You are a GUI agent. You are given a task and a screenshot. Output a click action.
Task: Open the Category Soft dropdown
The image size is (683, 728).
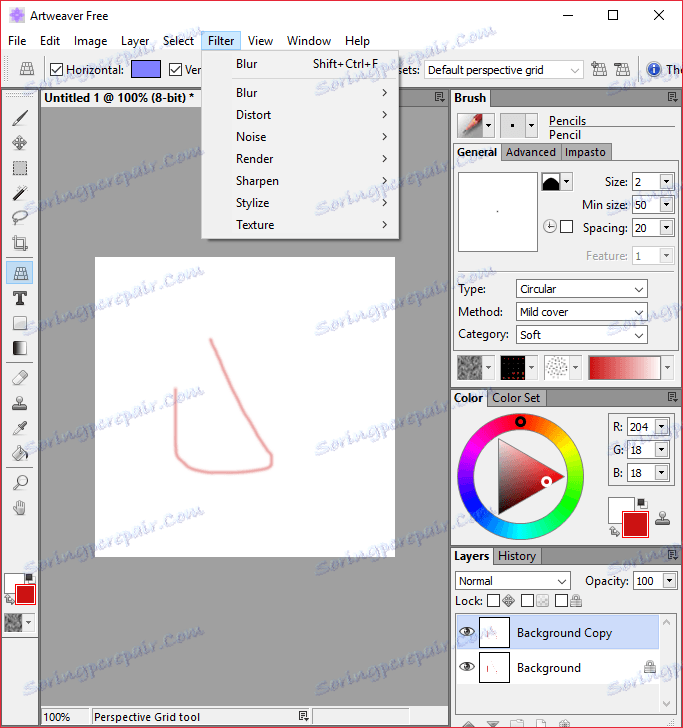581,335
